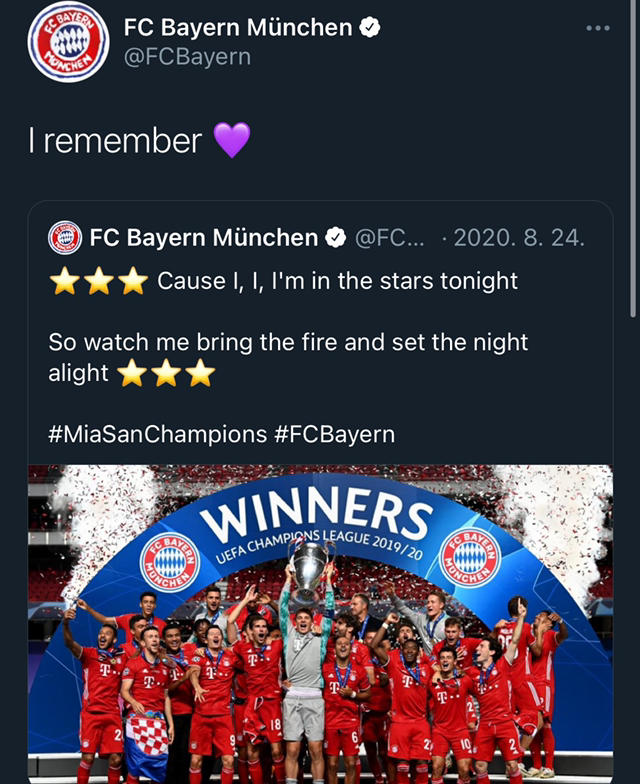The width and height of the screenshot is (640, 784).
Task: Click the "I remember" tweet text
Action: (115, 141)
